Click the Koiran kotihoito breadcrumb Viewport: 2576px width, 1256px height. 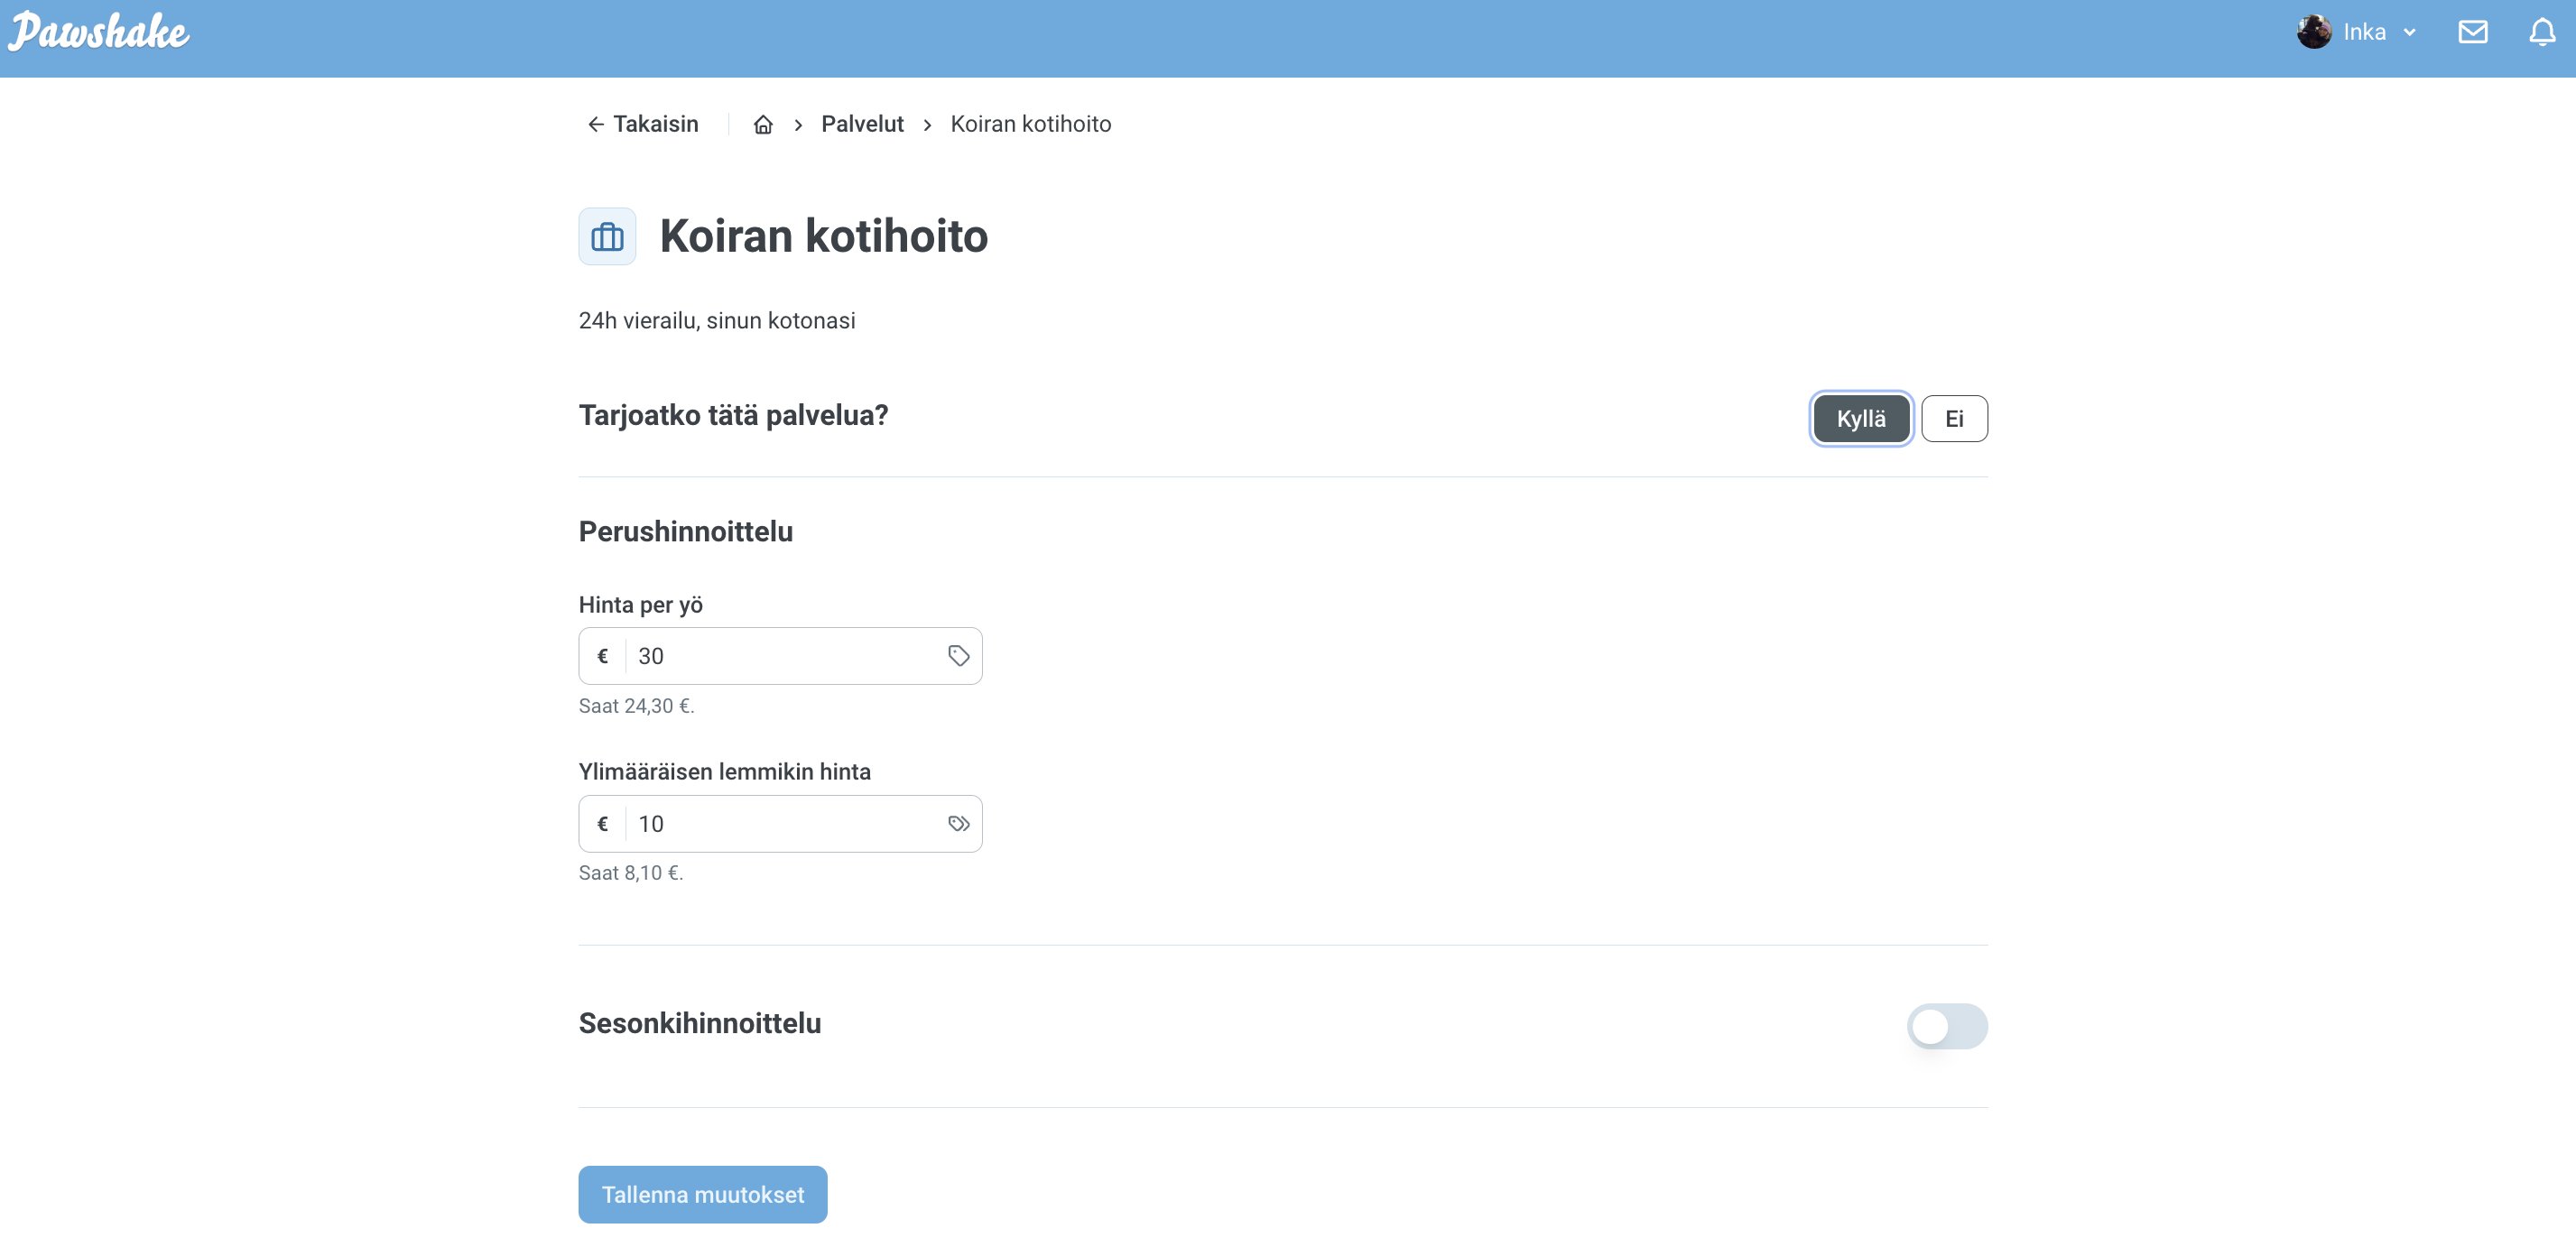pyautogui.click(x=1030, y=124)
